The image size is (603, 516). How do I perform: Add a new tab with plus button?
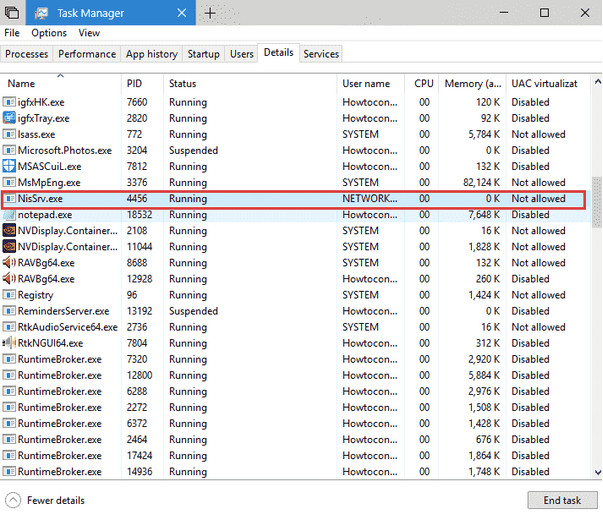point(210,13)
